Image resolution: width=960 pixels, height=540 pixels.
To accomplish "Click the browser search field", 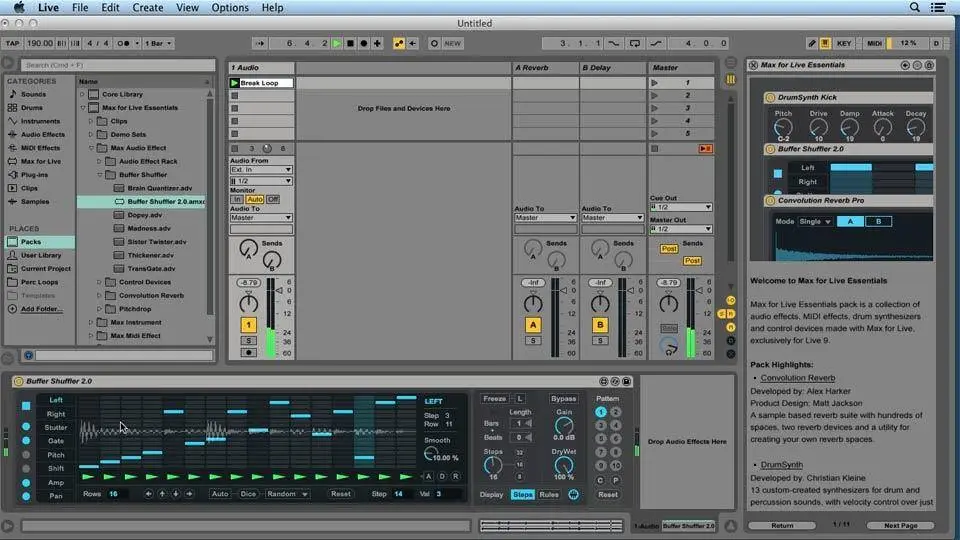I will coord(118,65).
